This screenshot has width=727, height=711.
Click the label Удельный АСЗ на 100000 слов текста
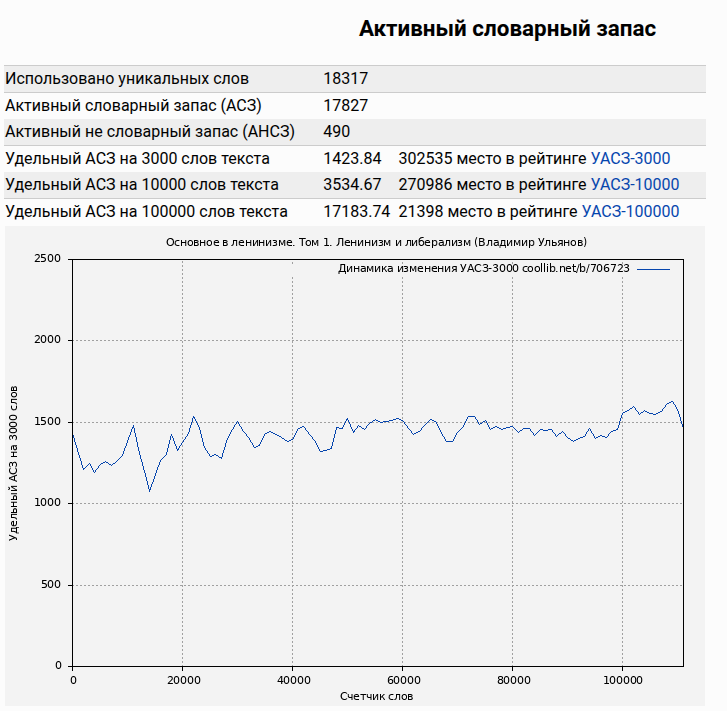(146, 211)
